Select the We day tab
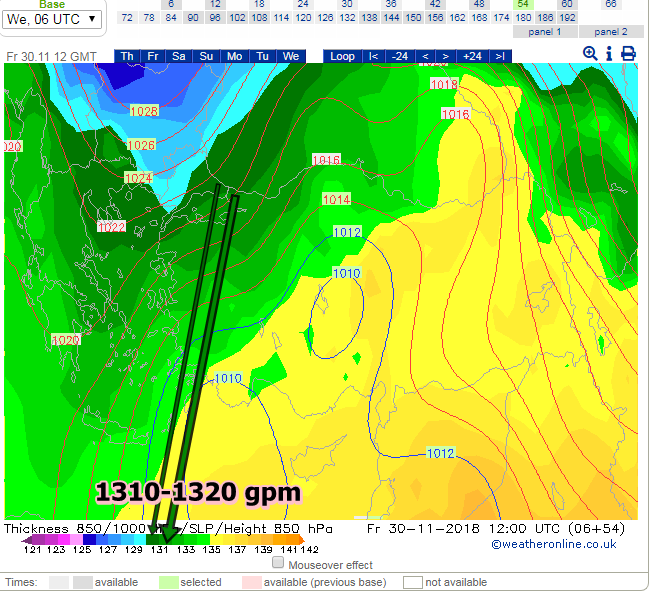Viewport: 649px width, 593px height. pos(291,56)
